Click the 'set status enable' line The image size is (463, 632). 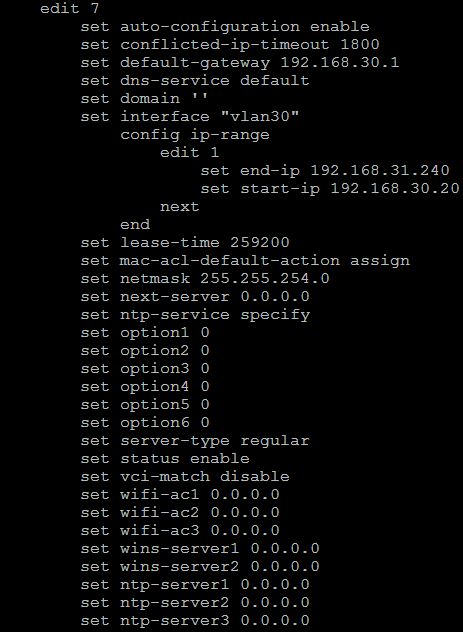coord(165,459)
